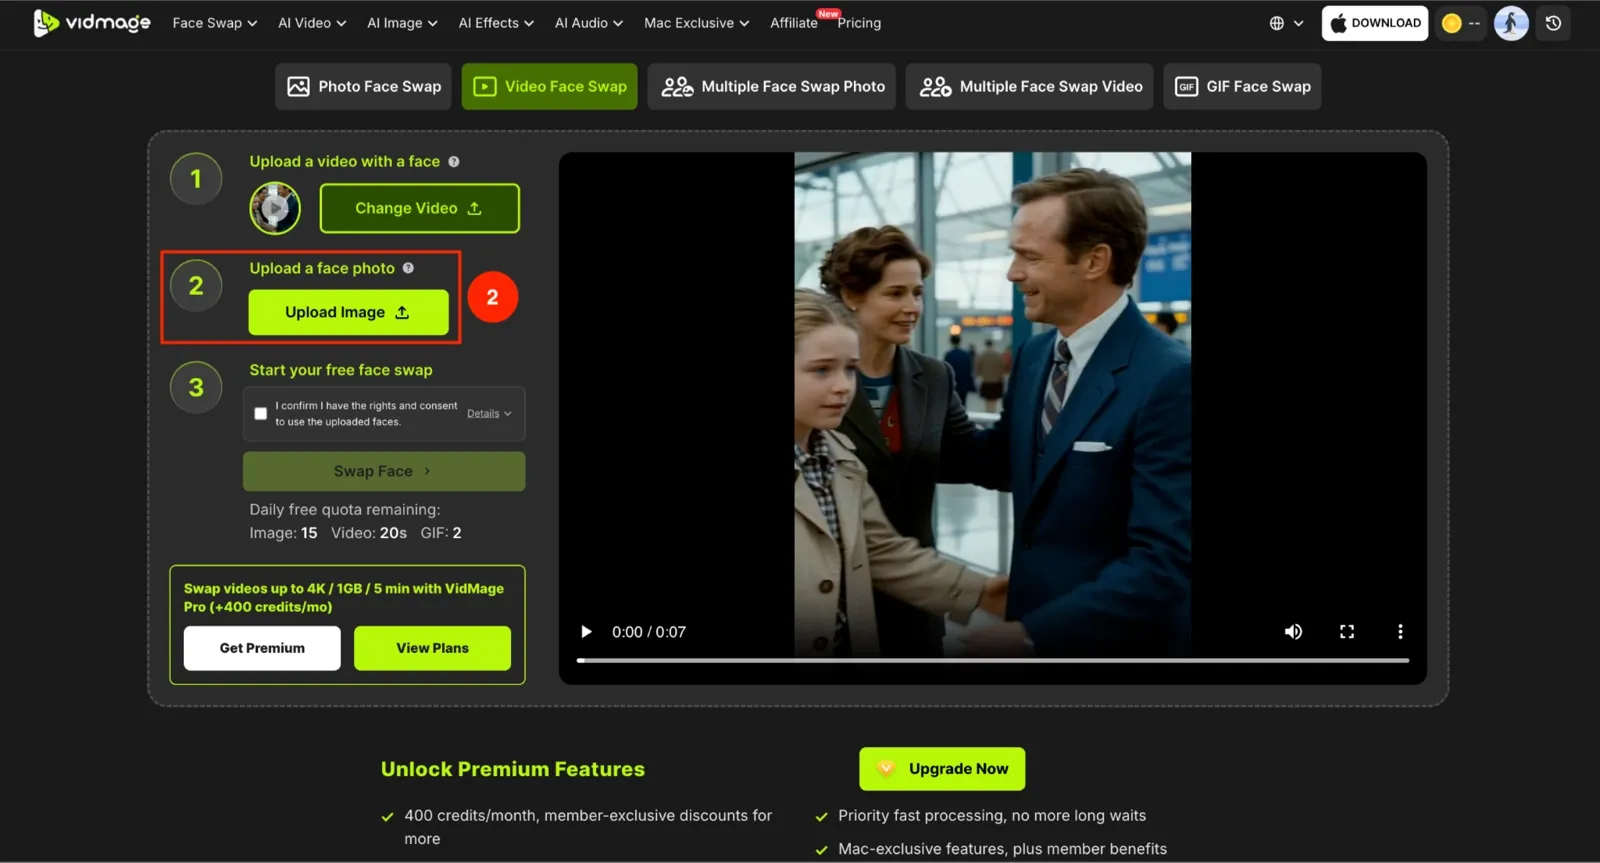Open the Face Swap menu dropdown

214,23
